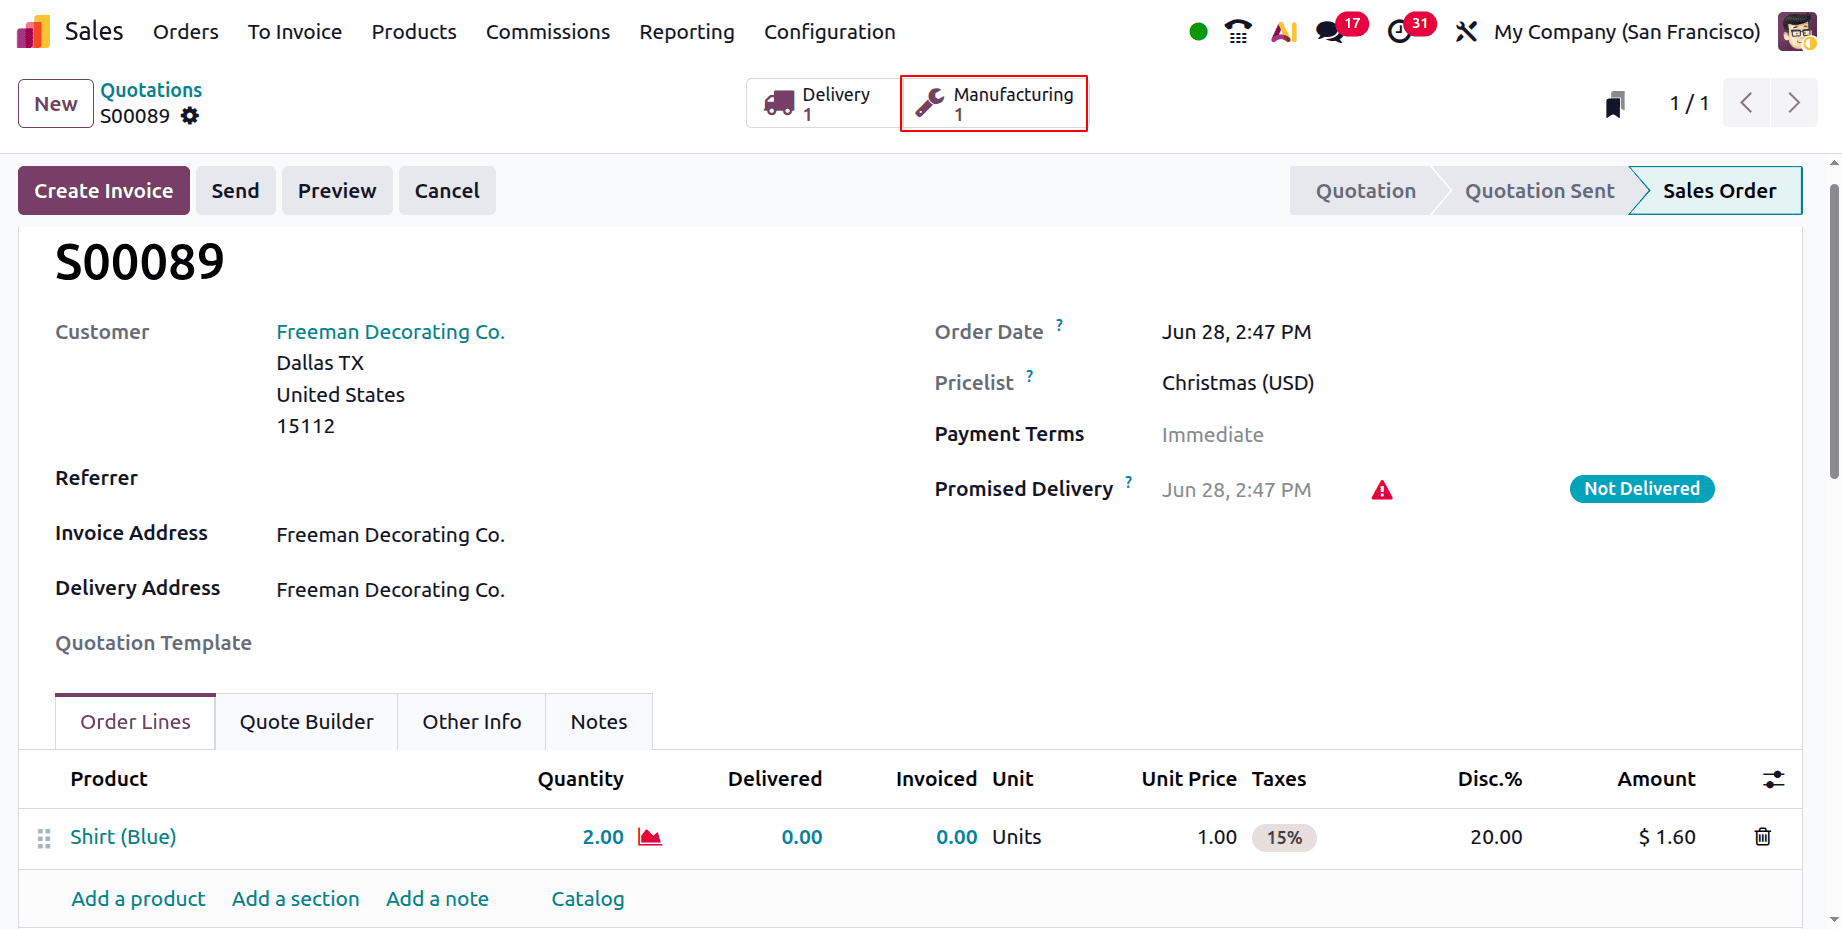
Task: Open the product Catalog link
Action: pyautogui.click(x=588, y=899)
